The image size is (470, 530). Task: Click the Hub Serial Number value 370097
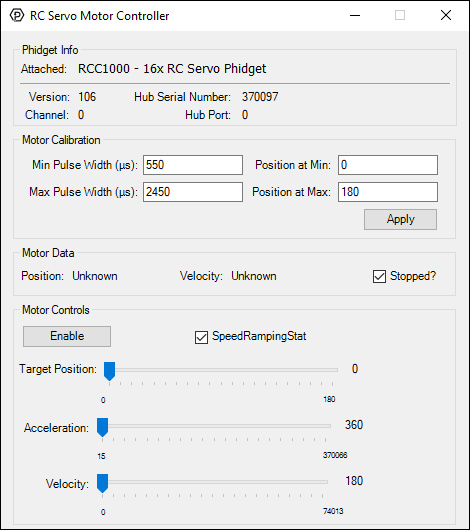[x=260, y=97]
